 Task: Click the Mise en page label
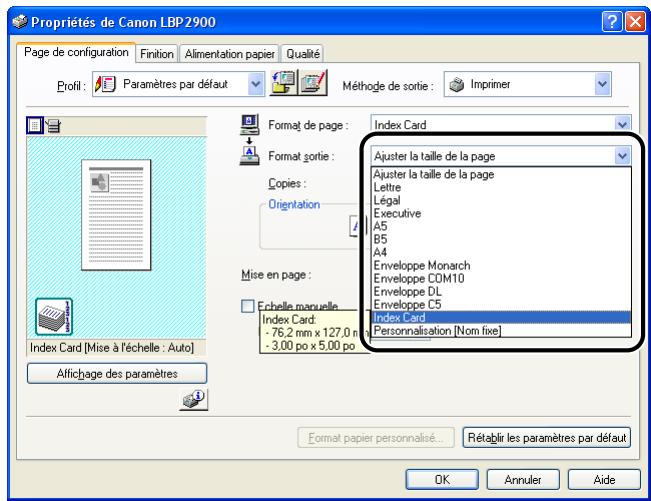point(276,275)
